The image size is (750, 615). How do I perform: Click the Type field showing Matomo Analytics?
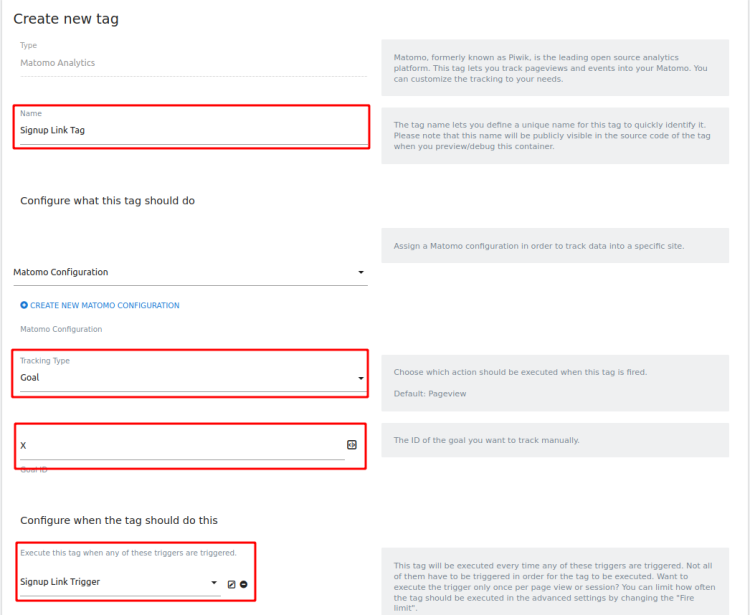(190, 63)
